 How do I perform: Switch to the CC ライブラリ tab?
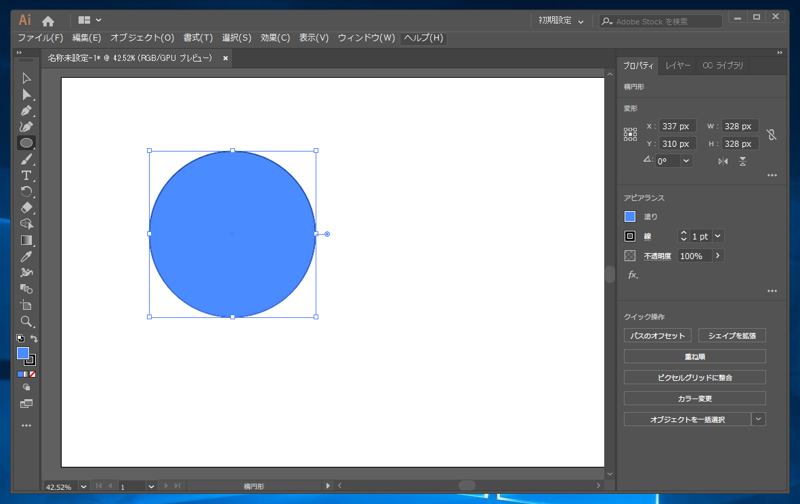coord(722,66)
